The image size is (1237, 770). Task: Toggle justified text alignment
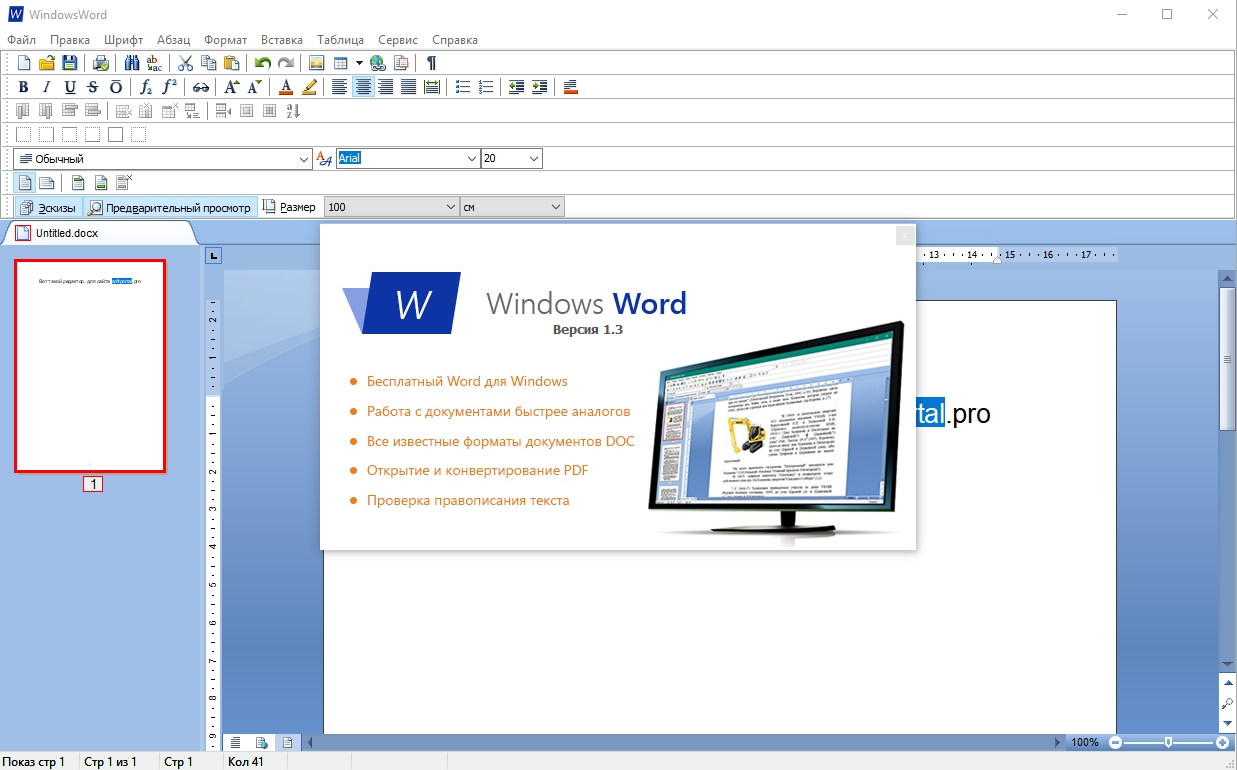point(409,87)
